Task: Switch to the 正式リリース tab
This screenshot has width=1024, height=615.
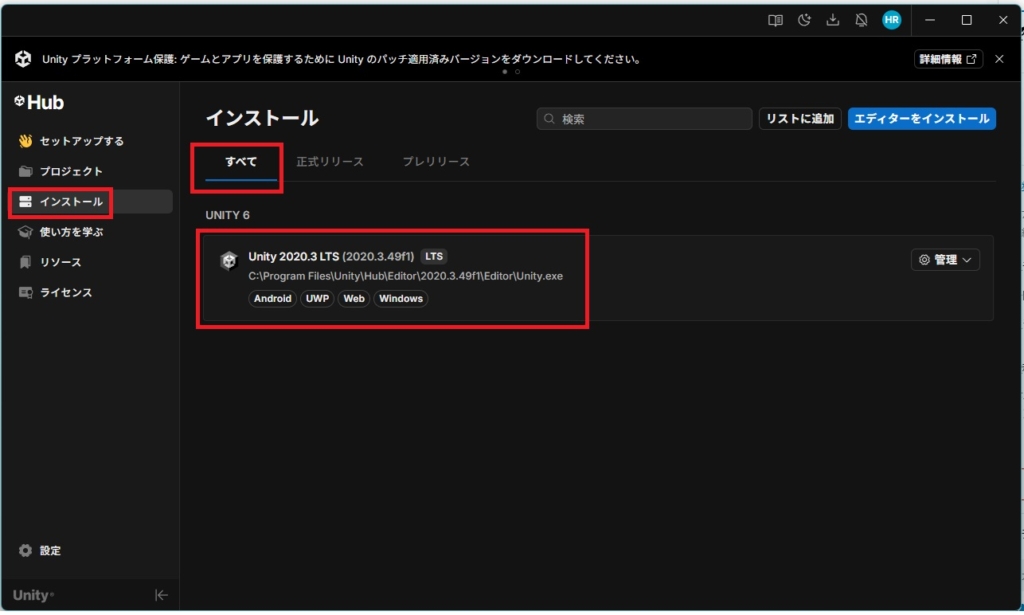Action: coord(330,162)
